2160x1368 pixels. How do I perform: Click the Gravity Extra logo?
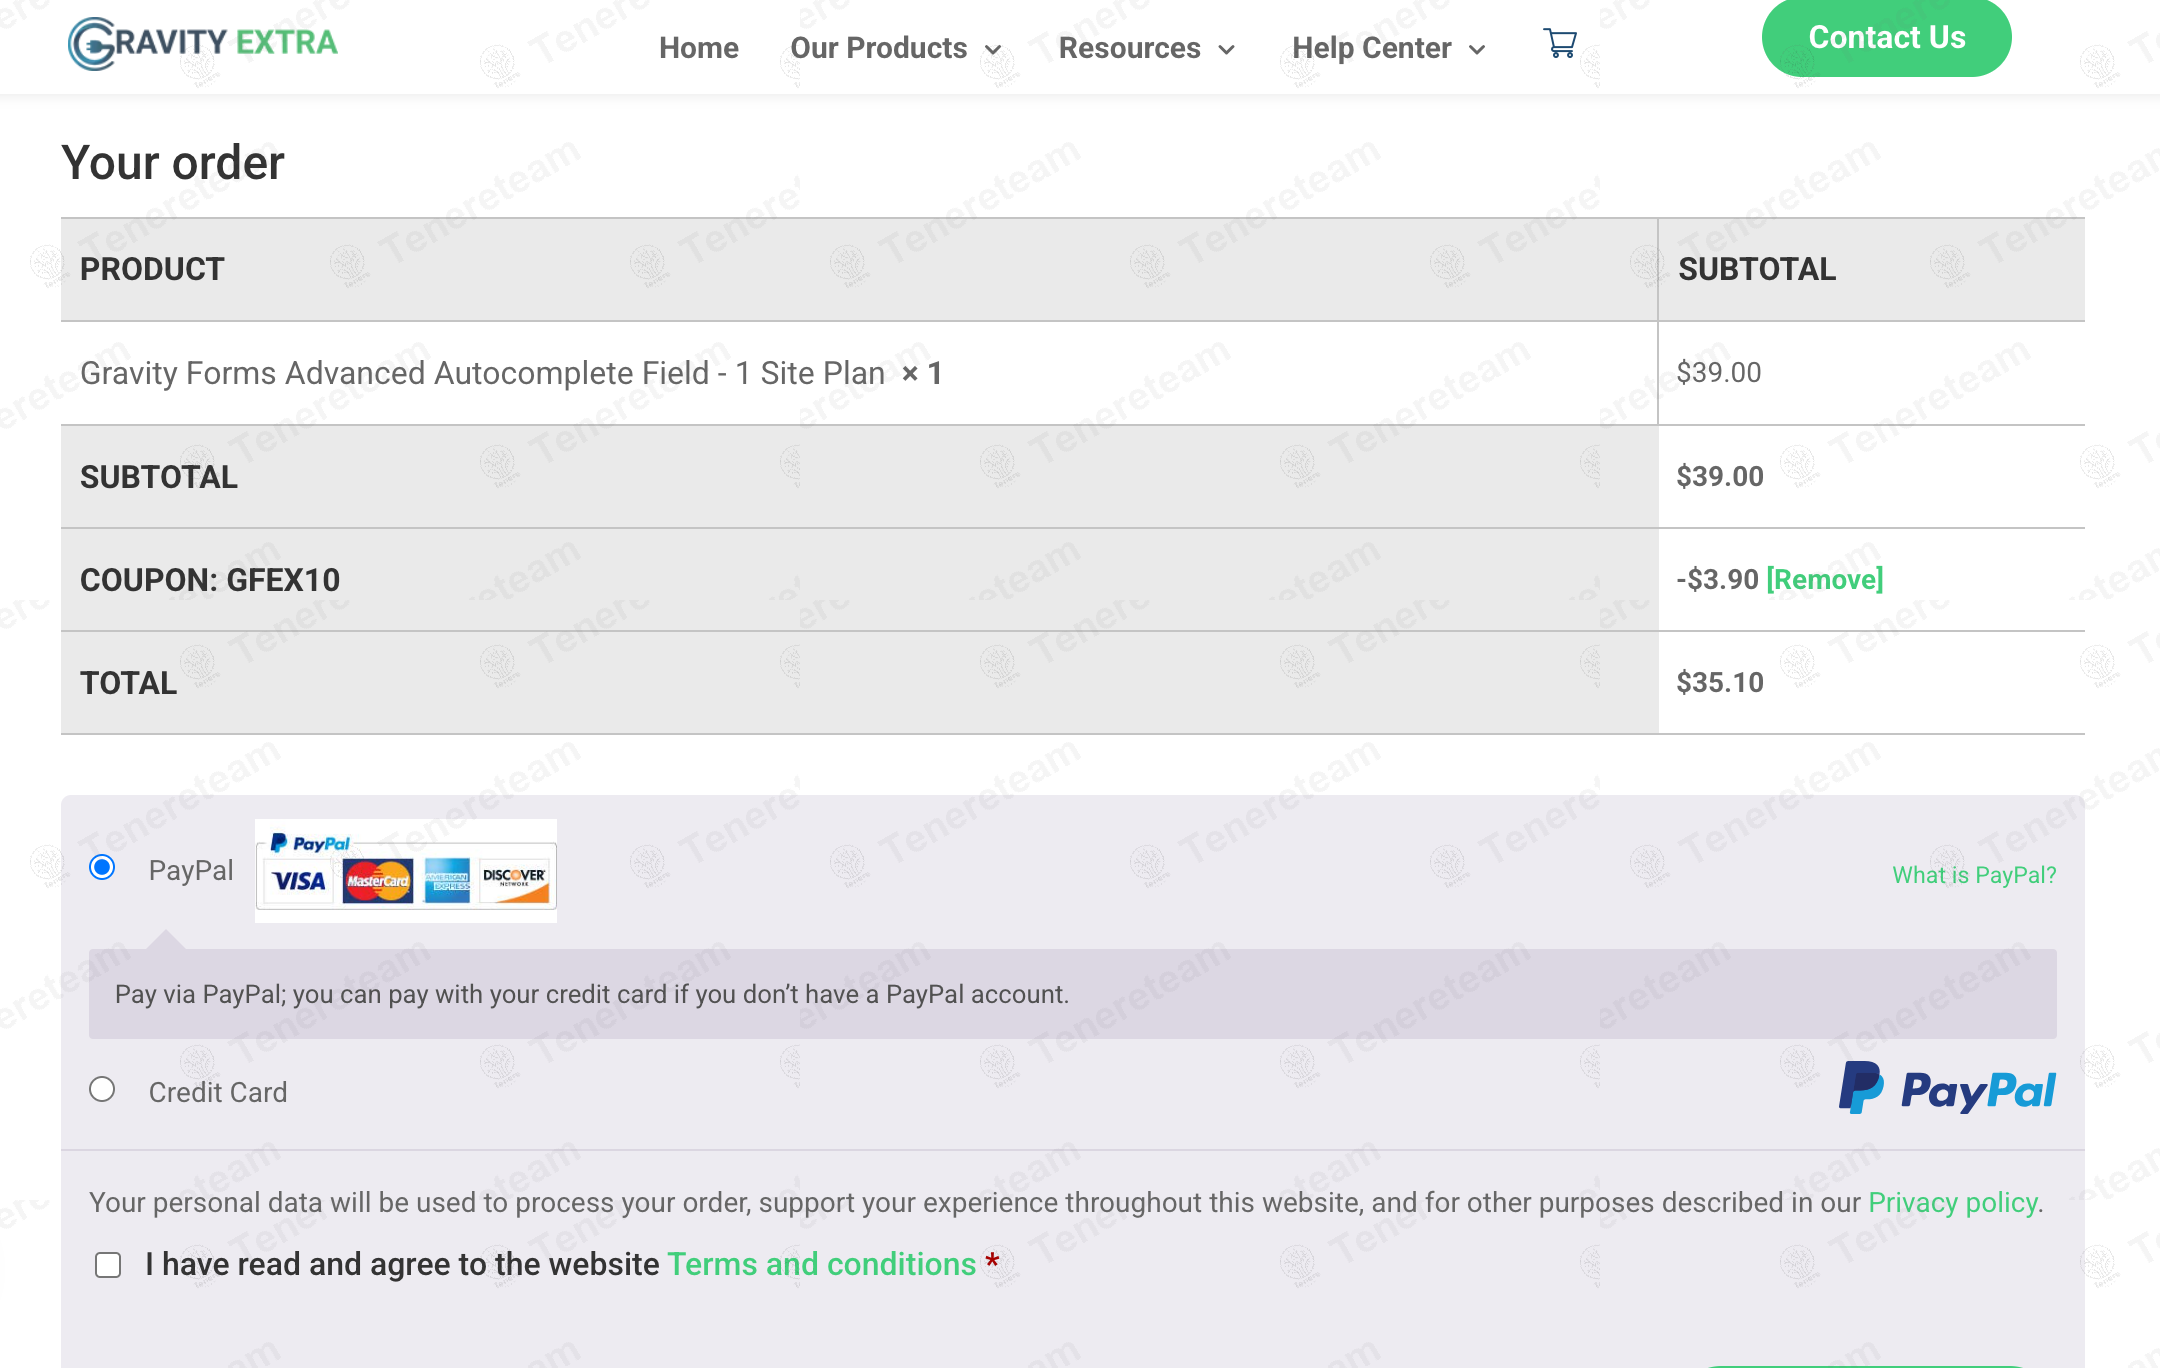pyautogui.click(x=203, y=43)
